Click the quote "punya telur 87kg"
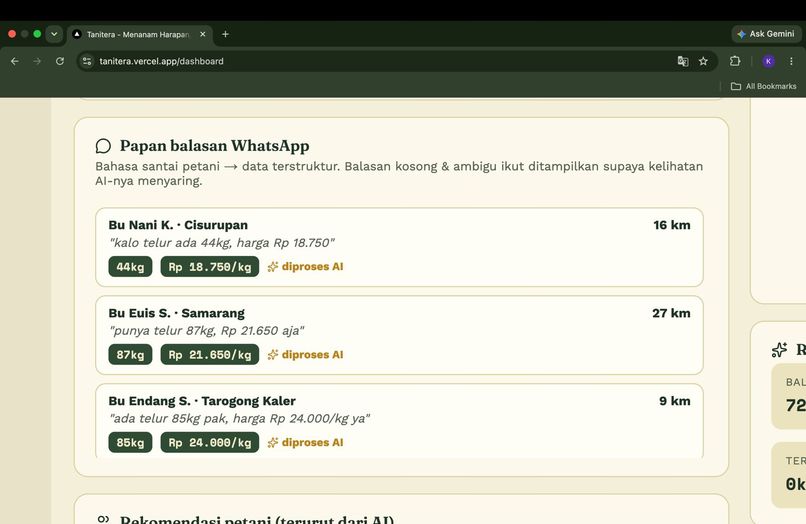This screenshot has height=524, width=806. [206, 331]
